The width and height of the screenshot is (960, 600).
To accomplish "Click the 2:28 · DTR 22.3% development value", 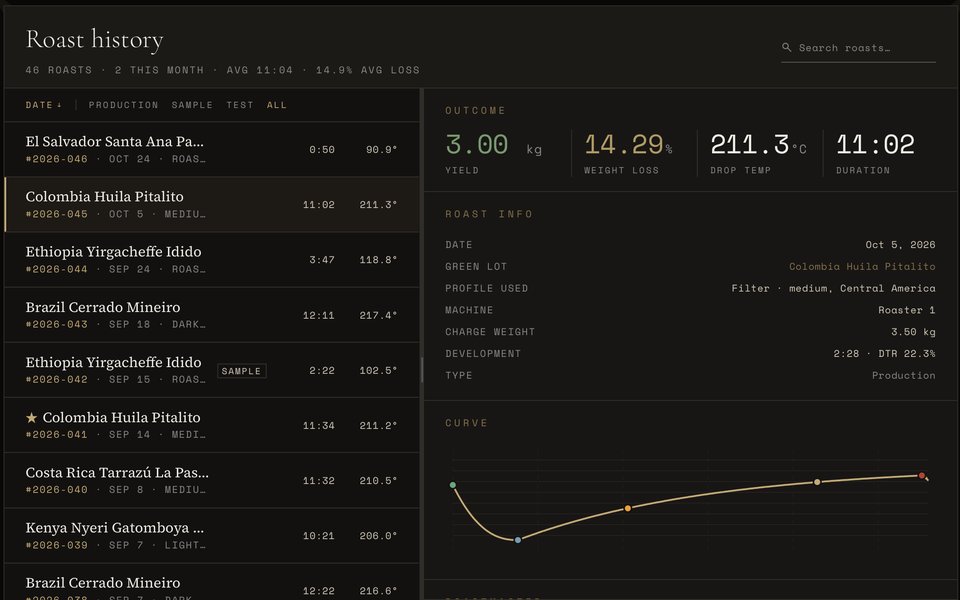I will pos(884,354).
